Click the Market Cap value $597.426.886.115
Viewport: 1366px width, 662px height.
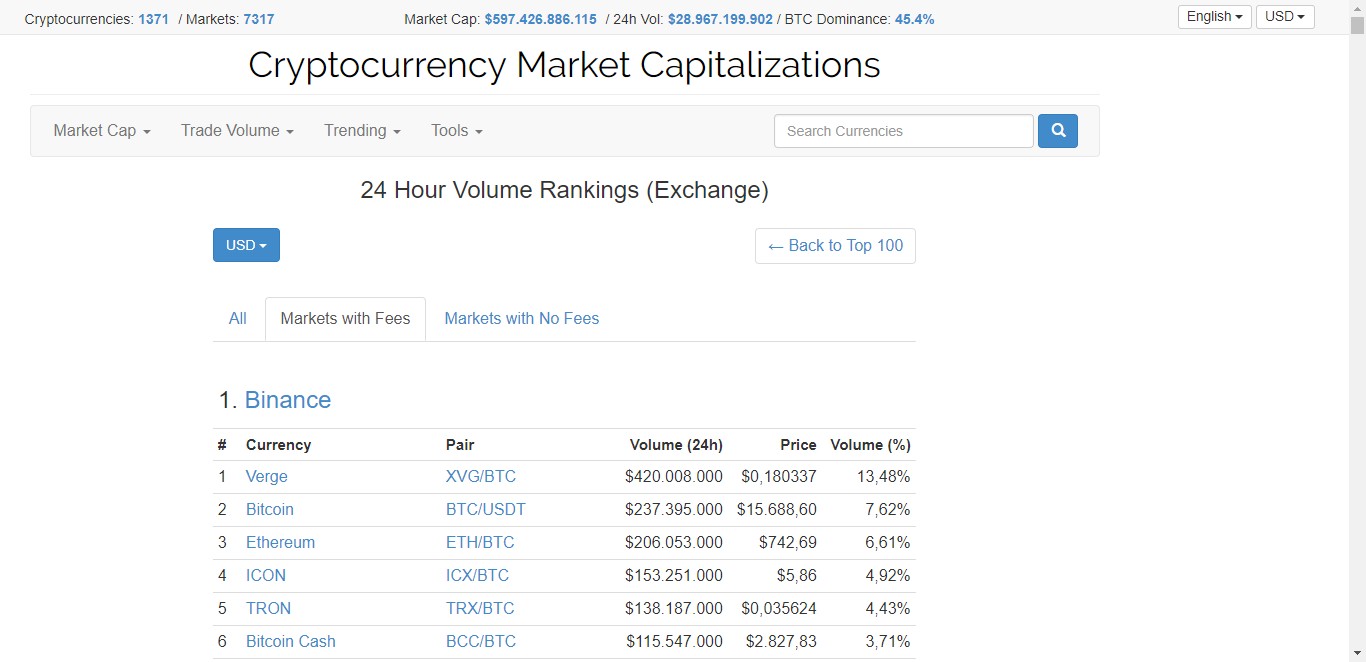coord(541,19)
